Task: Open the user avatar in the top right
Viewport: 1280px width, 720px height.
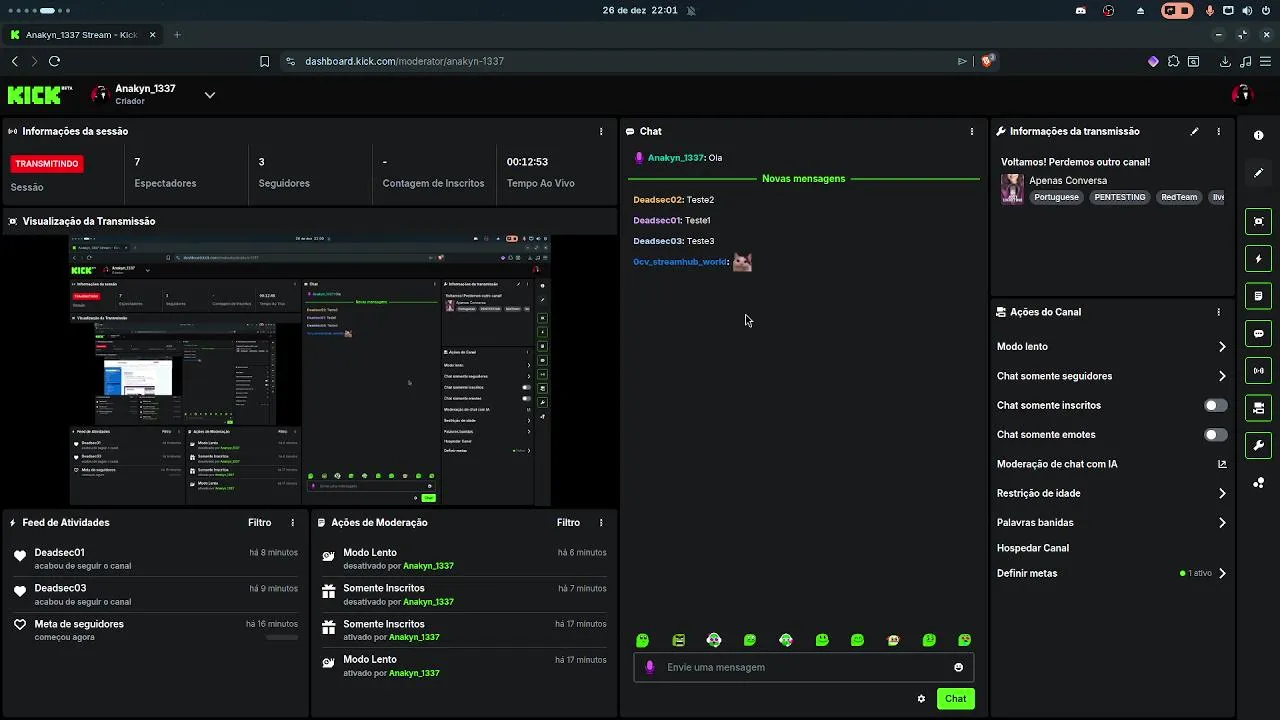Action: point(1242,95)
